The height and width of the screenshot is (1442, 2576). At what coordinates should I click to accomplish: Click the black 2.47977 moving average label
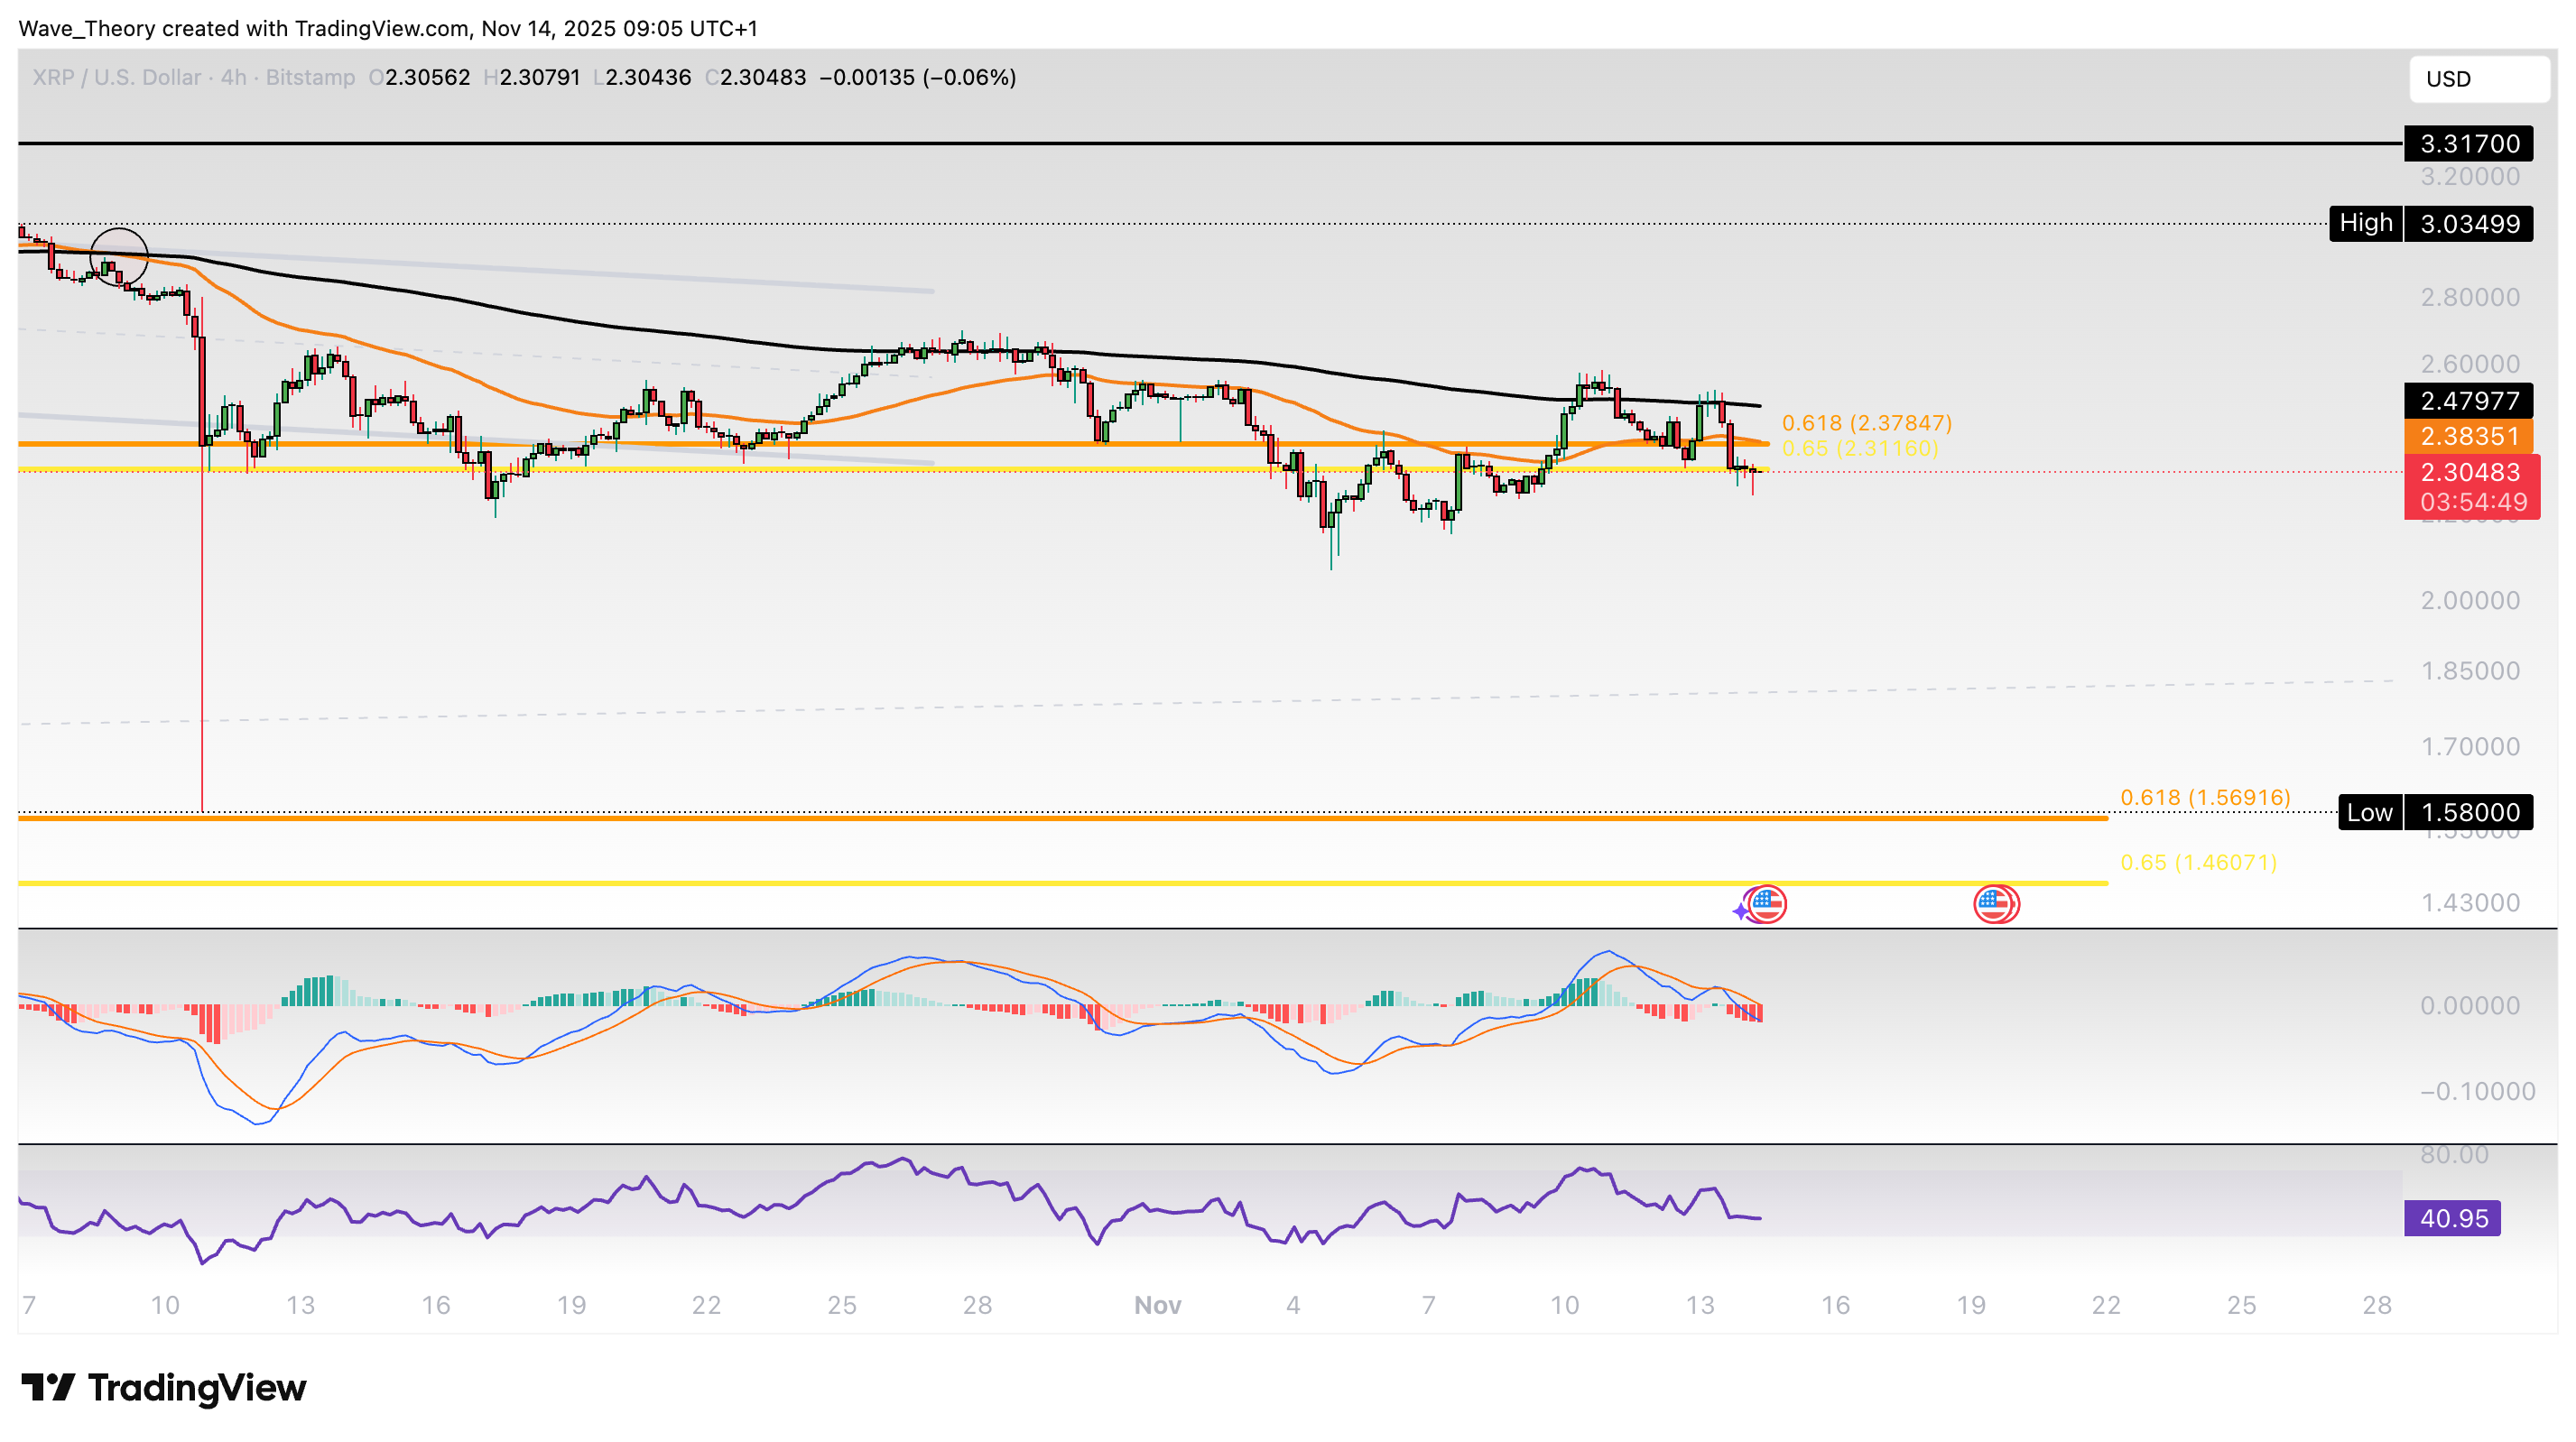(2467, 401)
